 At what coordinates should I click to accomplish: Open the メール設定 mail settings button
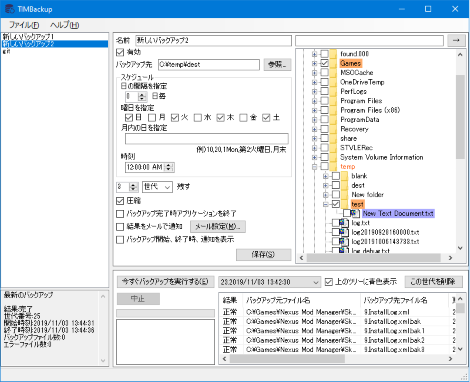point(218,227)
